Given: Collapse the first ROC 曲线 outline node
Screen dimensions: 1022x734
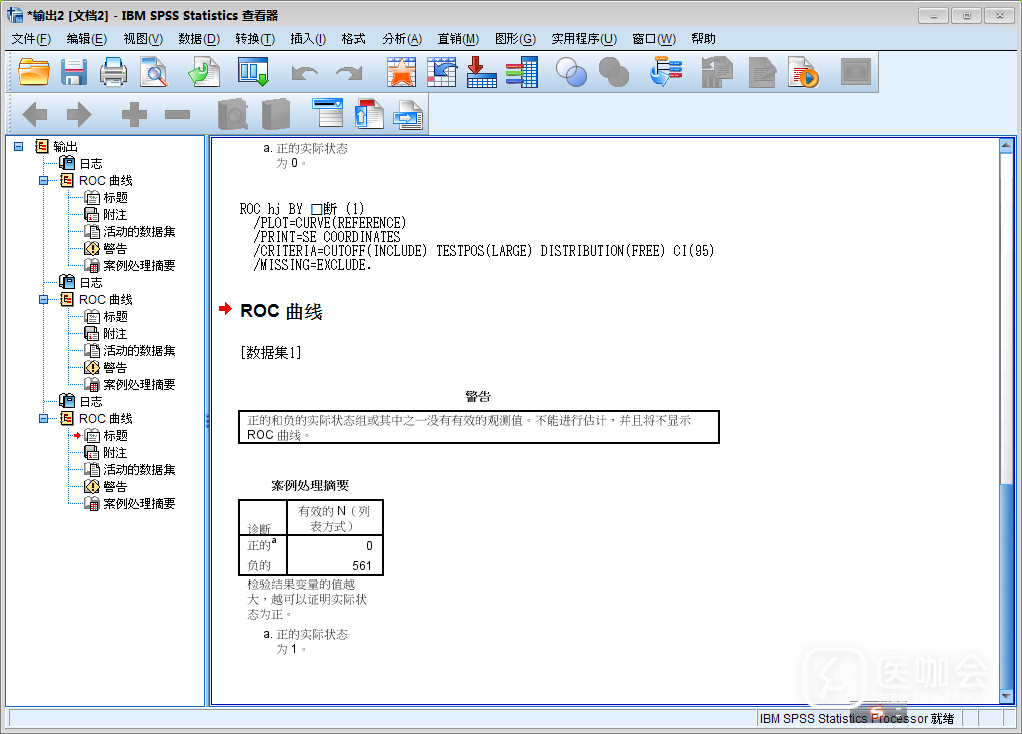Looking at the screenshot, I should (x=43, y=181).
